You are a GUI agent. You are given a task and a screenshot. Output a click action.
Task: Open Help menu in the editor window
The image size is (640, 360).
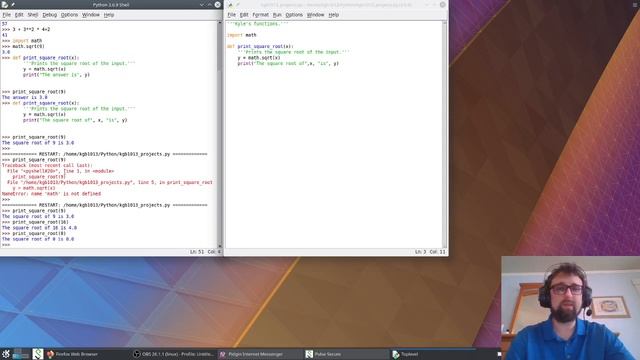(x=333, y=15)
